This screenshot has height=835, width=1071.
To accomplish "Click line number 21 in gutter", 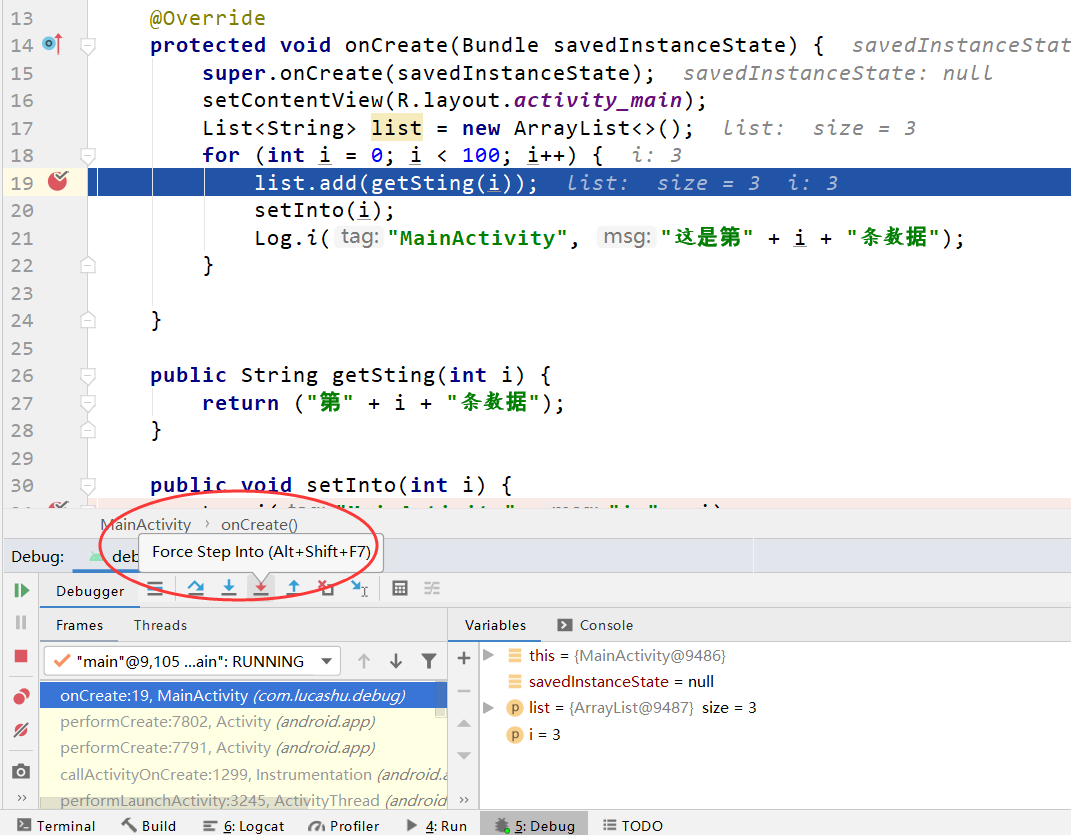I will click(22, 238).
